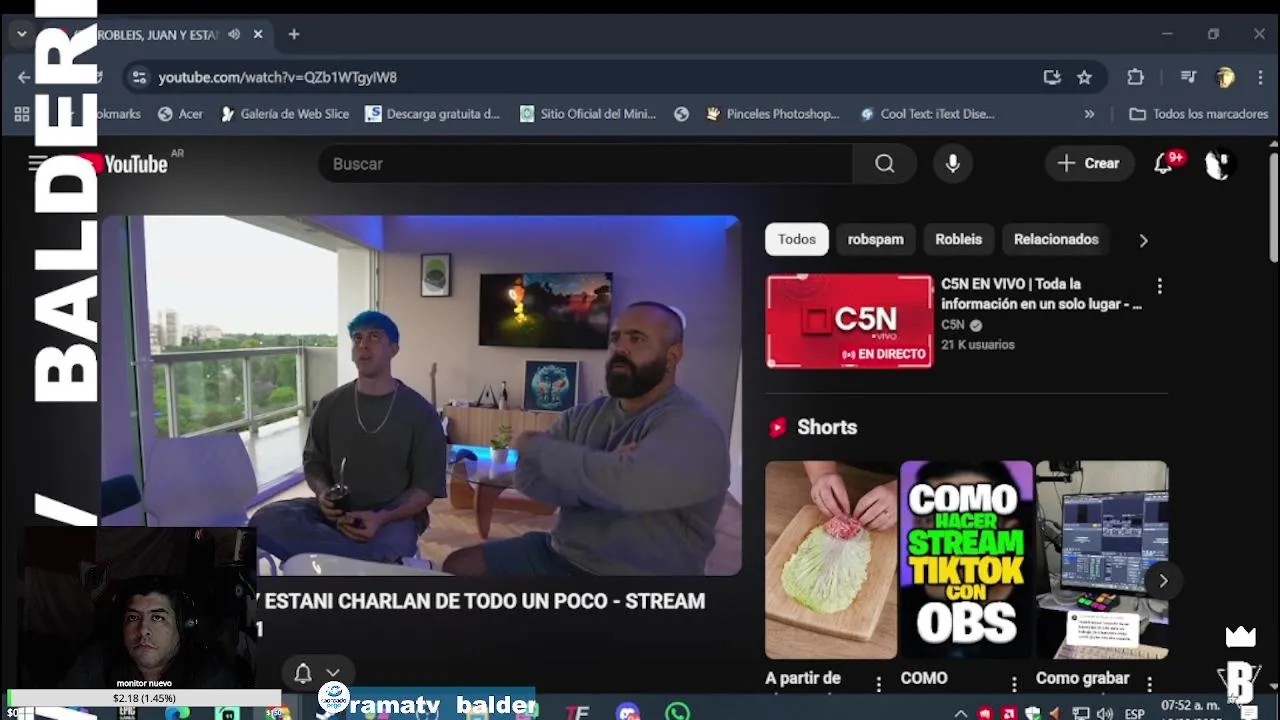This screenshot has width=1280, height=720.
Task: Open the network icon in the system tray
Action: [x=1081, y=714]
